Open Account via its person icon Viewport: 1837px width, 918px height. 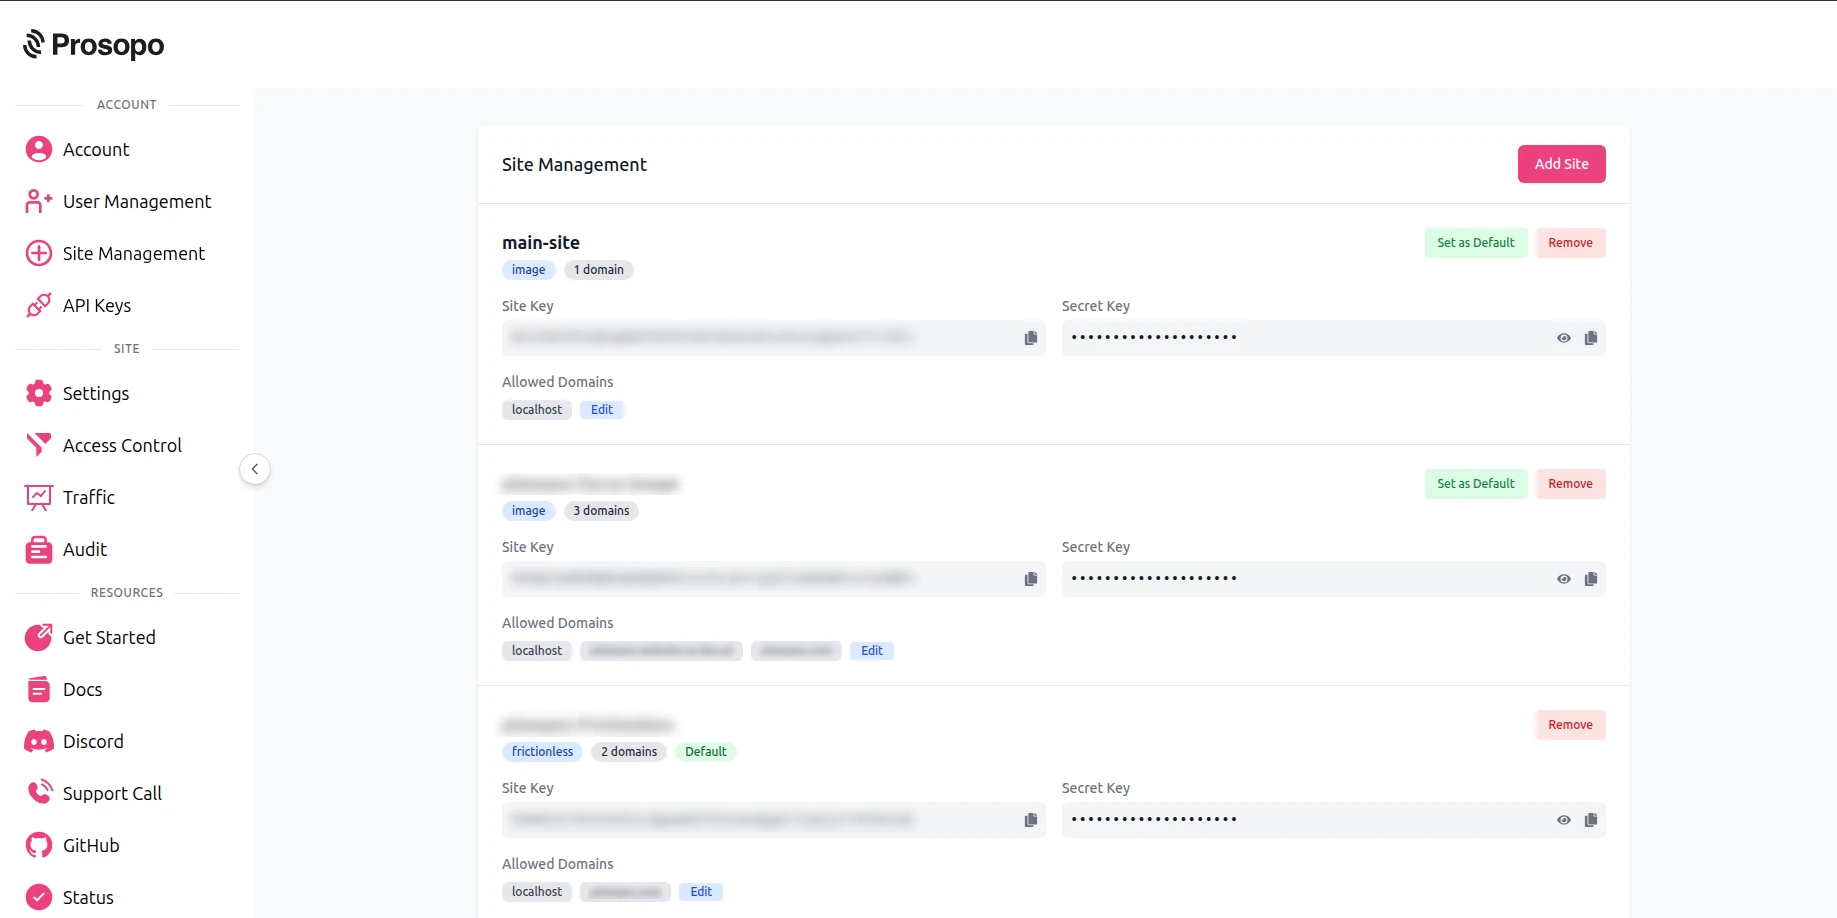(39, 149)
